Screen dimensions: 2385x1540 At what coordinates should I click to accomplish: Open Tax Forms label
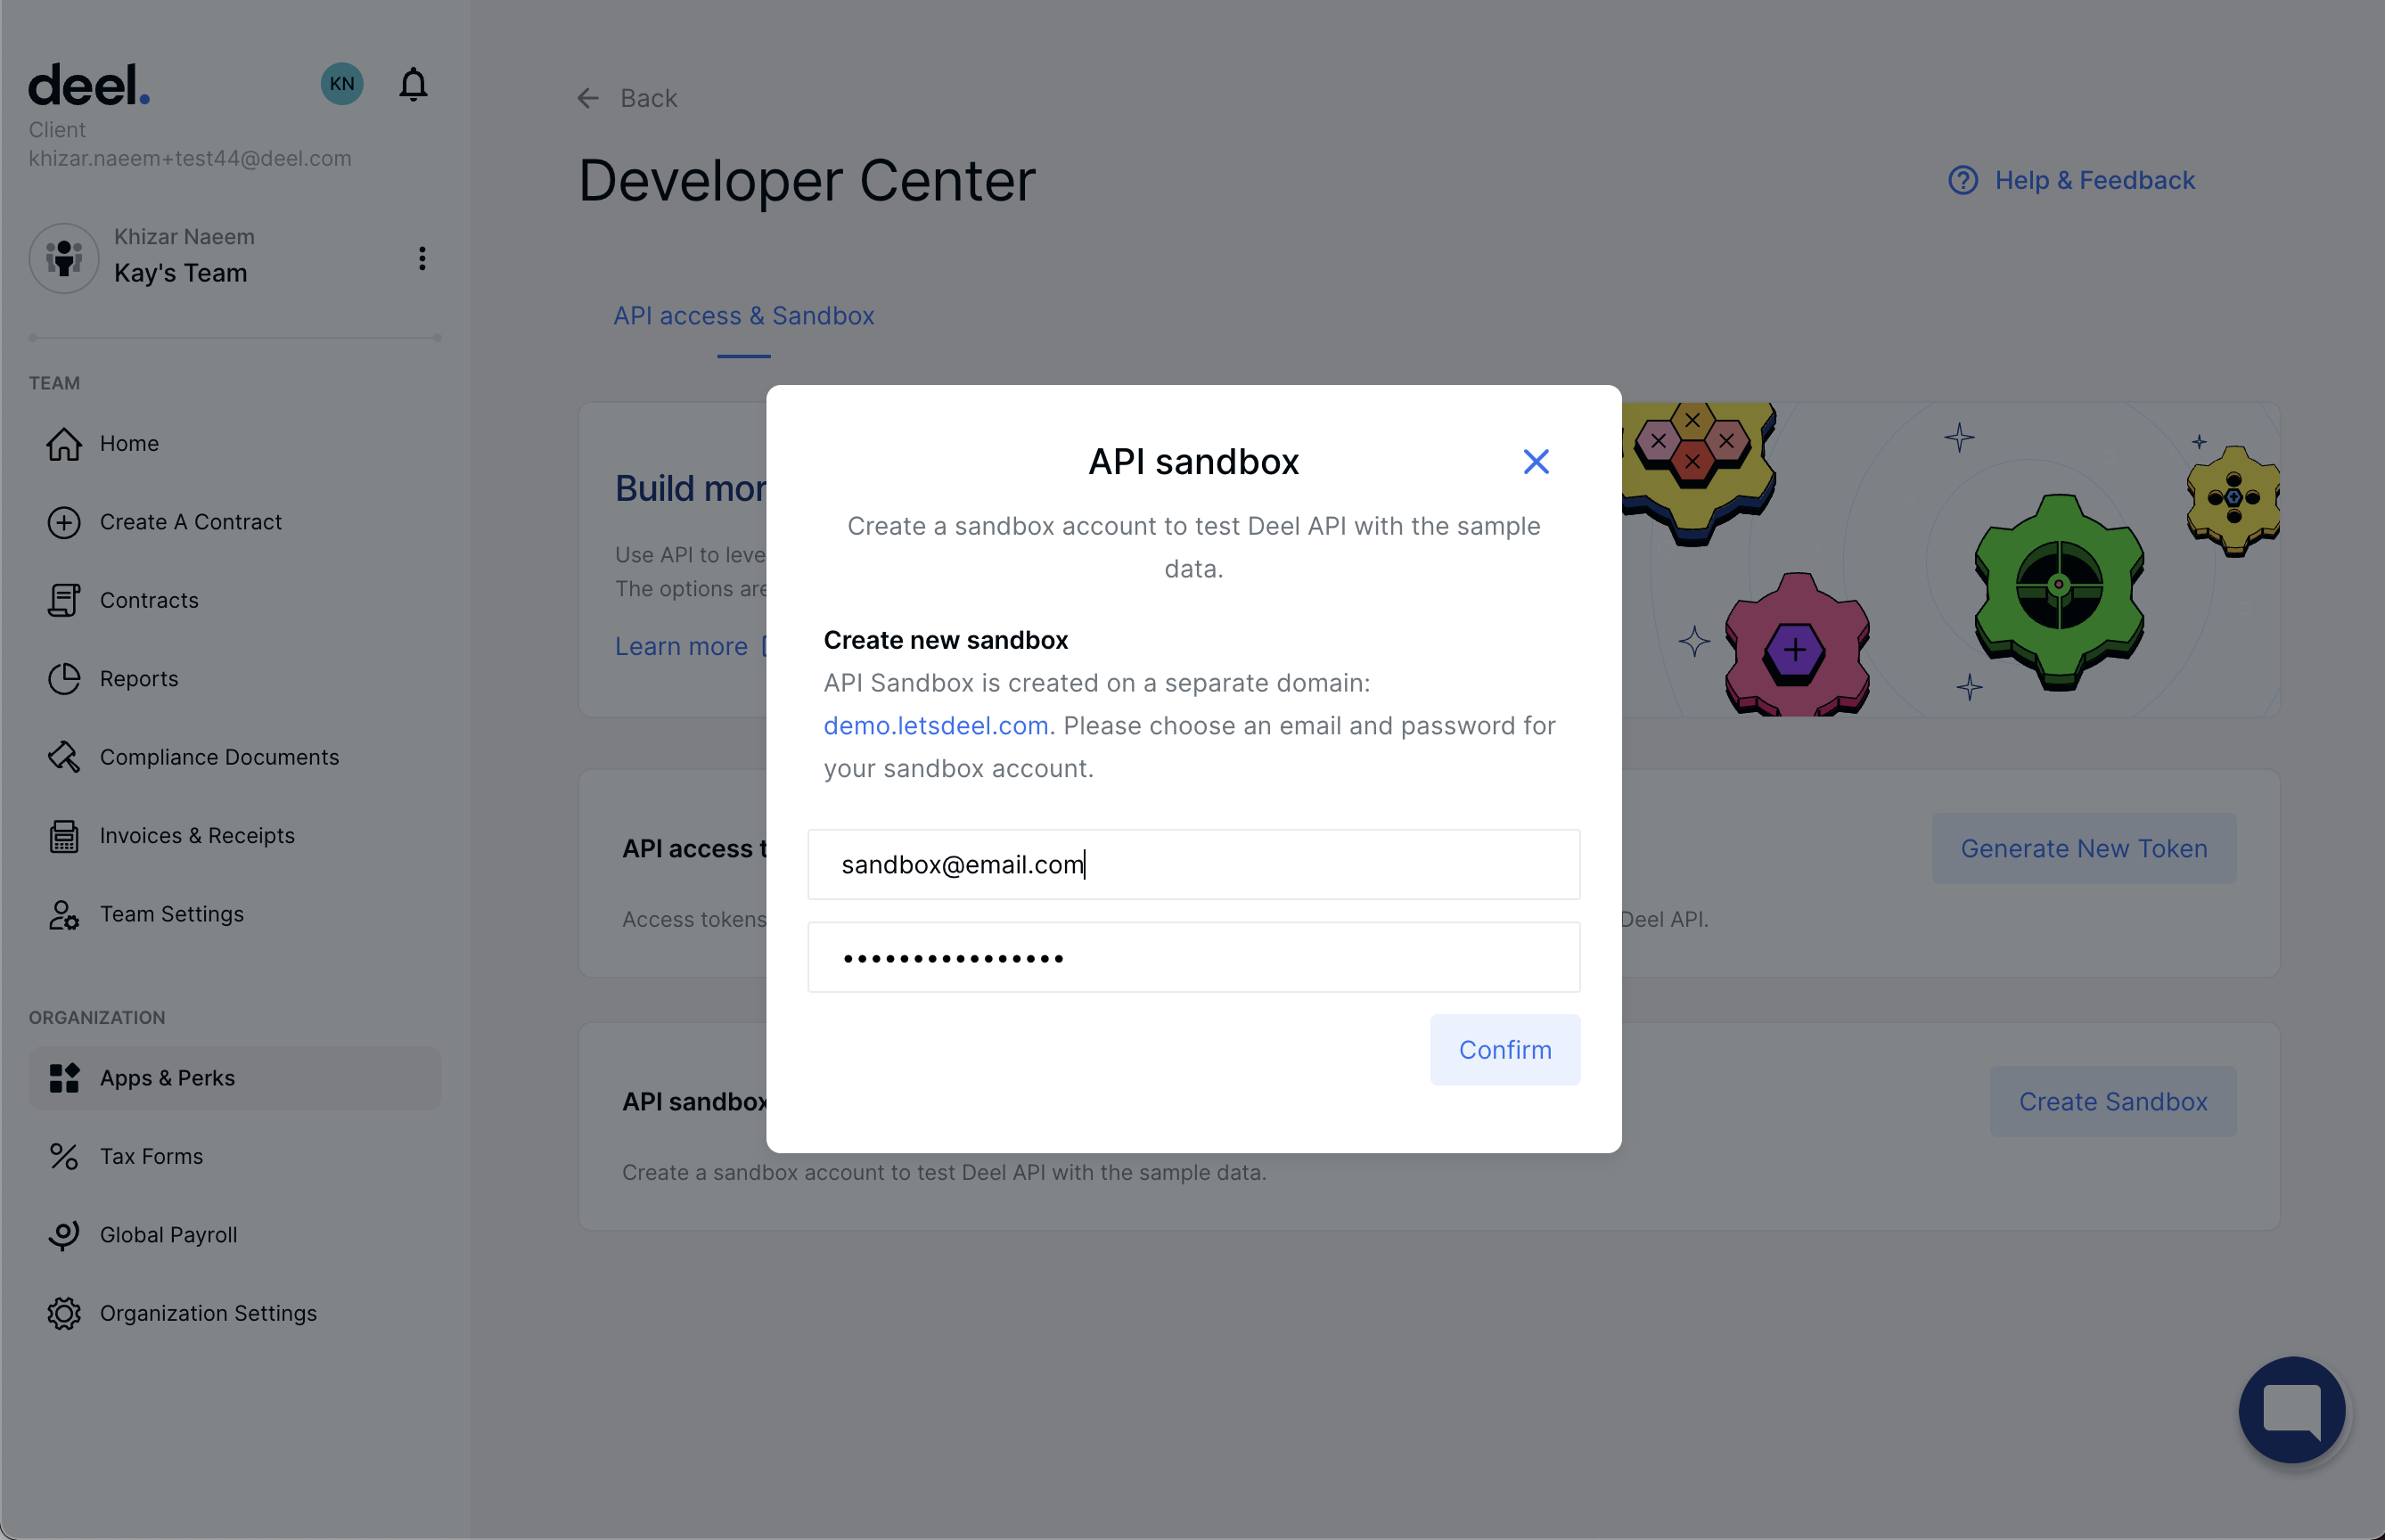tap(151, 1156)
